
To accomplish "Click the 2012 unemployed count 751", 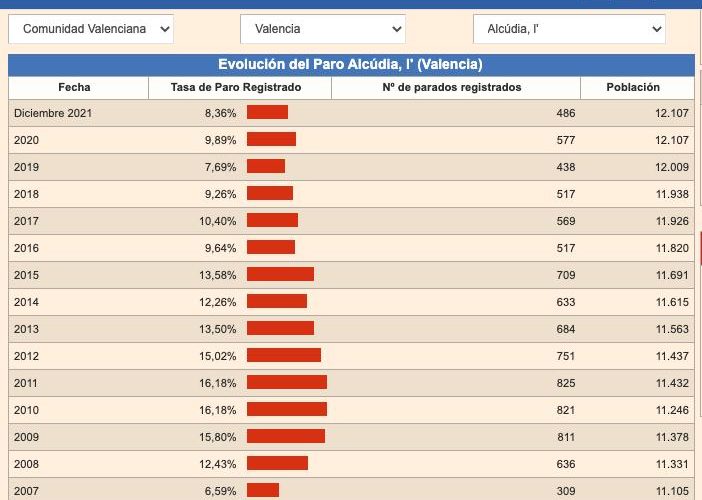I will click(565, 356).
